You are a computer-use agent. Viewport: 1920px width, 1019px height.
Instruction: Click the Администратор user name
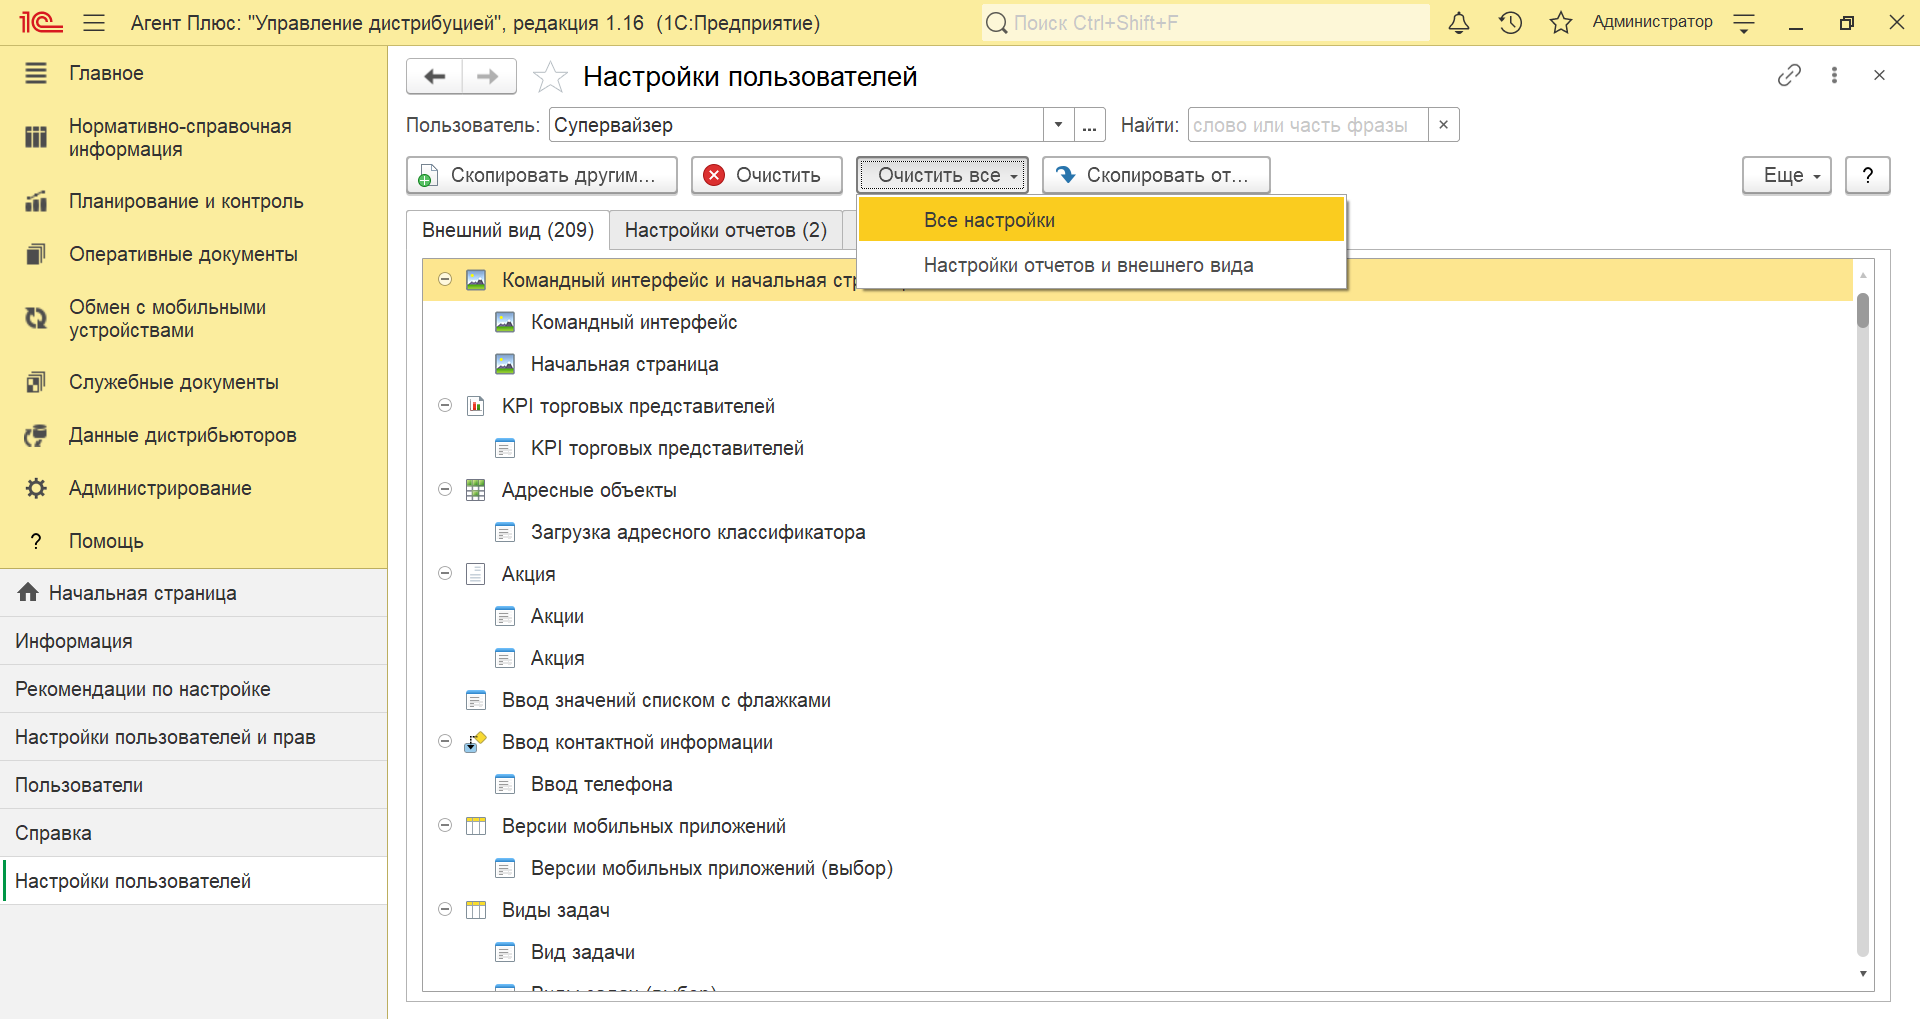1652,22
